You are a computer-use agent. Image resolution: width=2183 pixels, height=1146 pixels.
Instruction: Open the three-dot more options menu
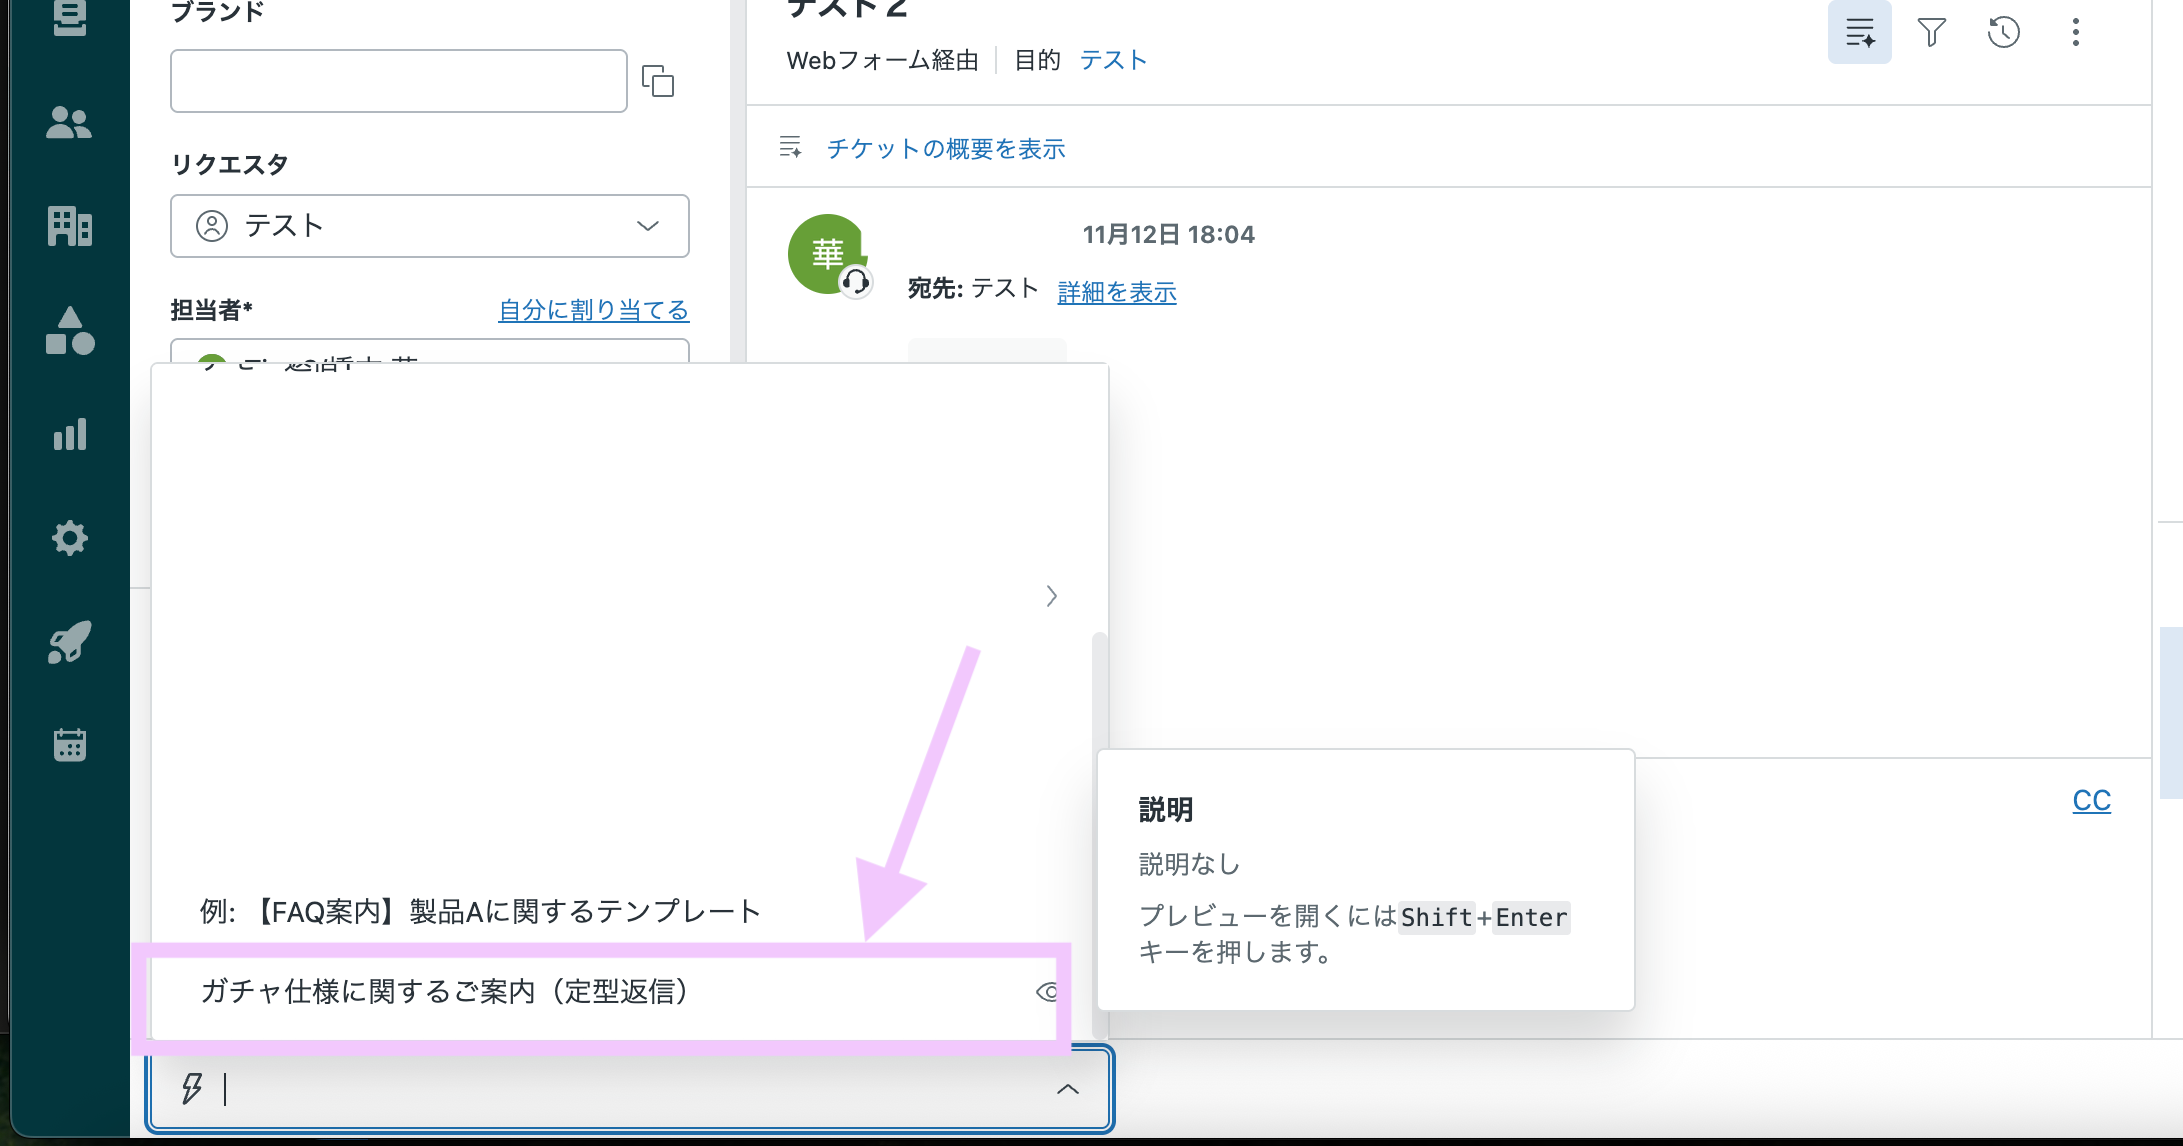[x=2075, y=32]
